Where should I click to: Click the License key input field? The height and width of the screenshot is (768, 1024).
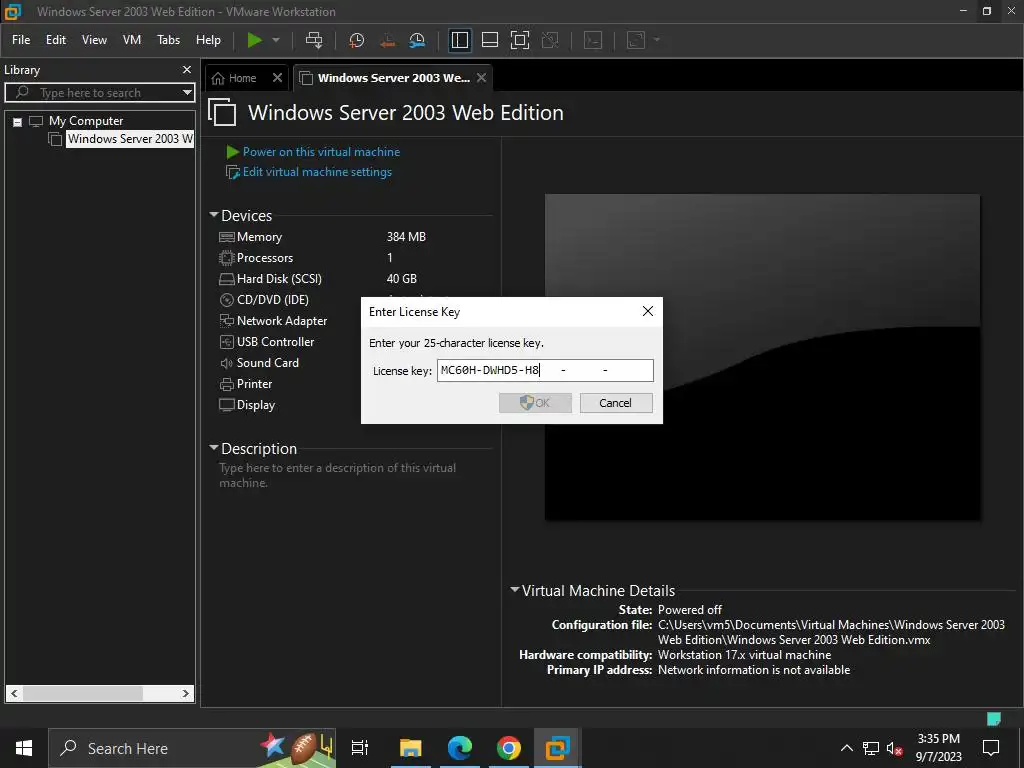(x=545, y=370)
